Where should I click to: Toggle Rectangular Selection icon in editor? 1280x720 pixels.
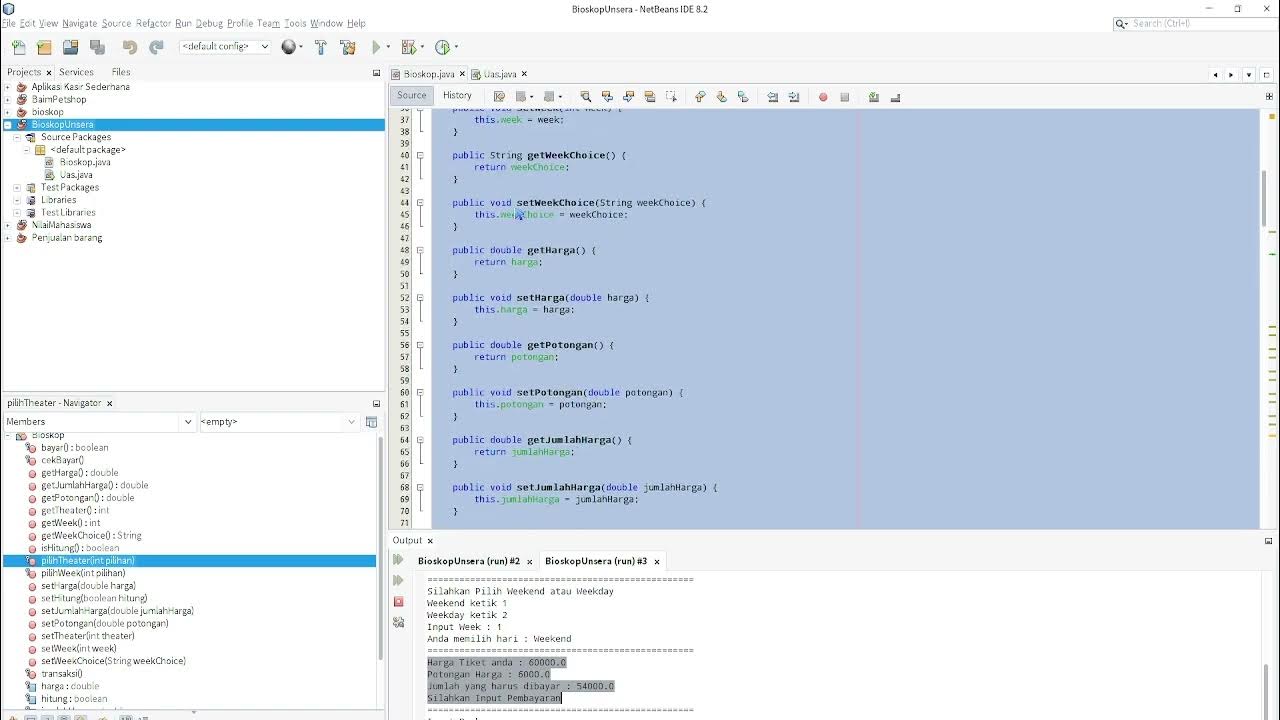671,97
